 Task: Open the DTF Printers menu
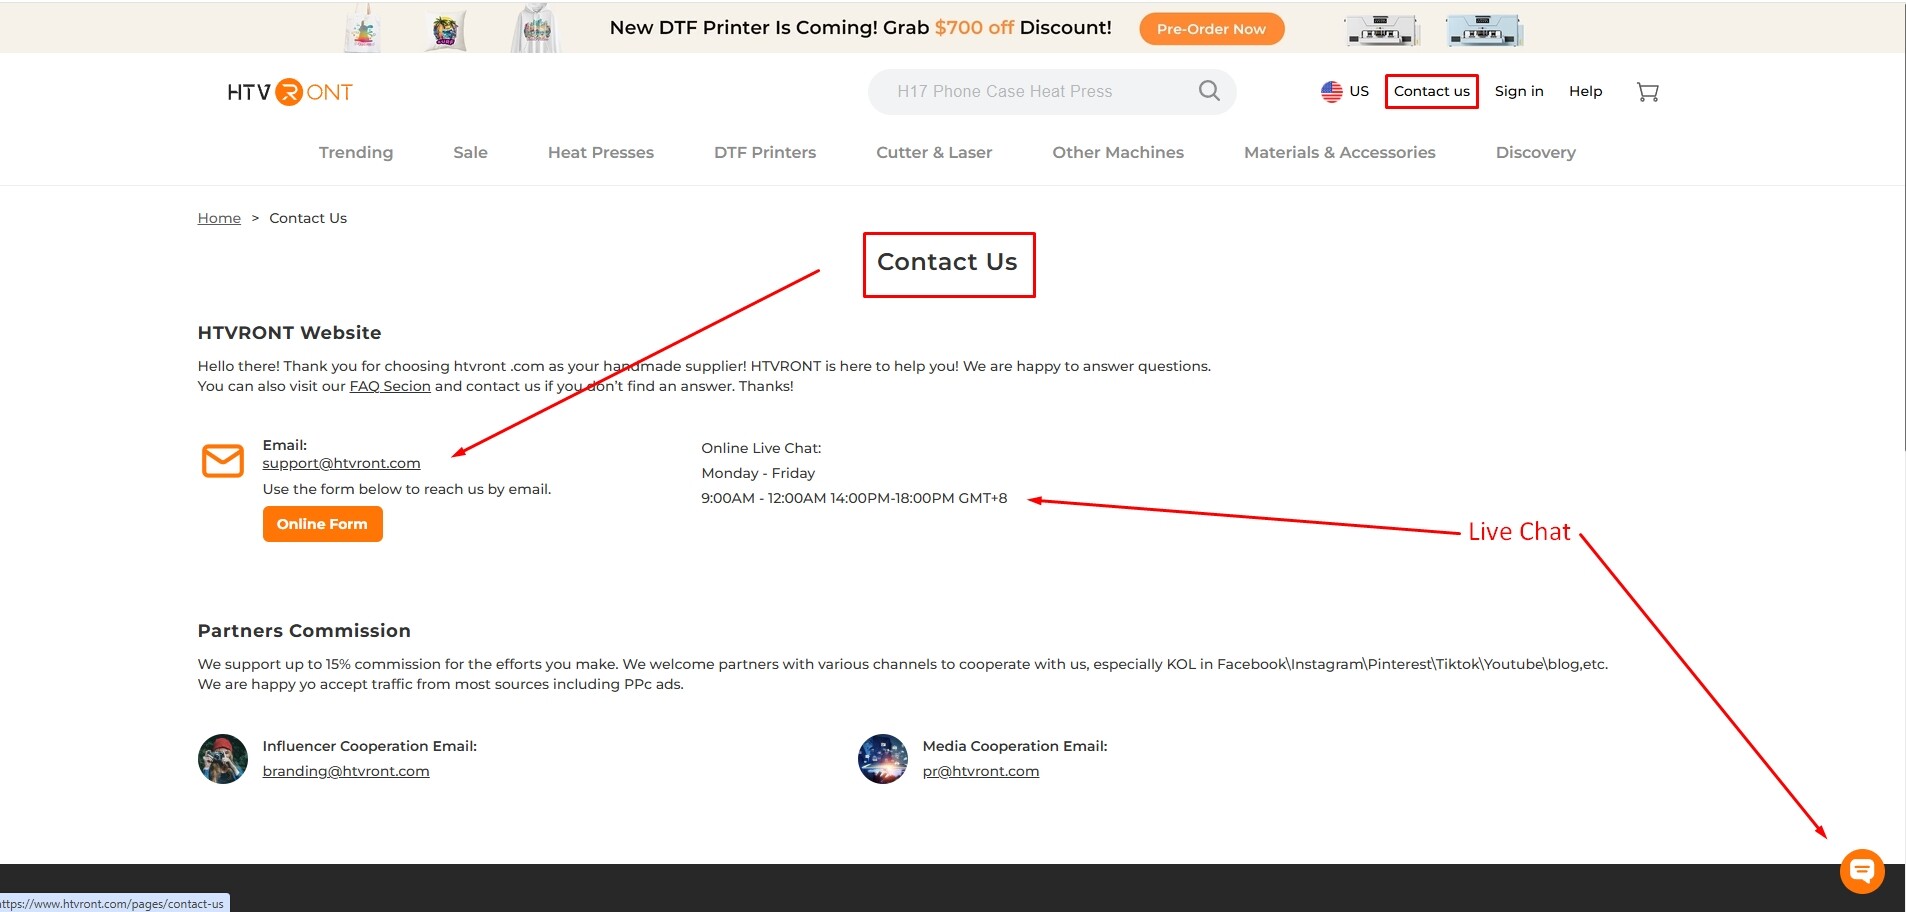tap(765, 152)
